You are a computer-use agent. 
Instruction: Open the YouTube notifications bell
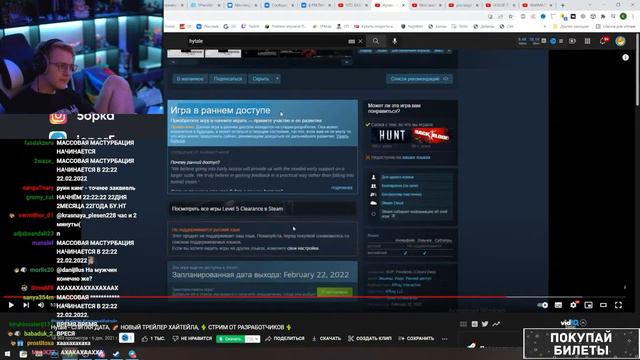pyautogui.click(x=603, y=41)
